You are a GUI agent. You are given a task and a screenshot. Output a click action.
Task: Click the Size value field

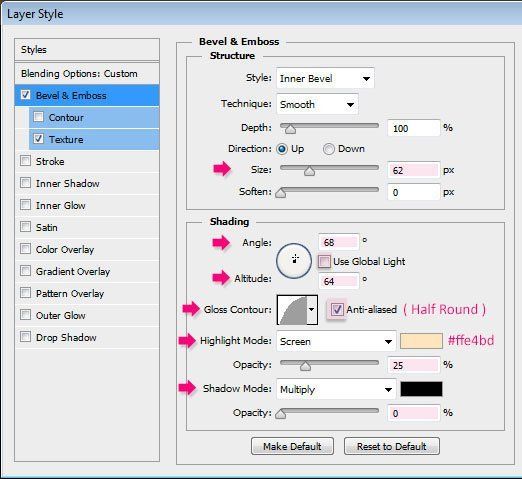tap(414, 170)
